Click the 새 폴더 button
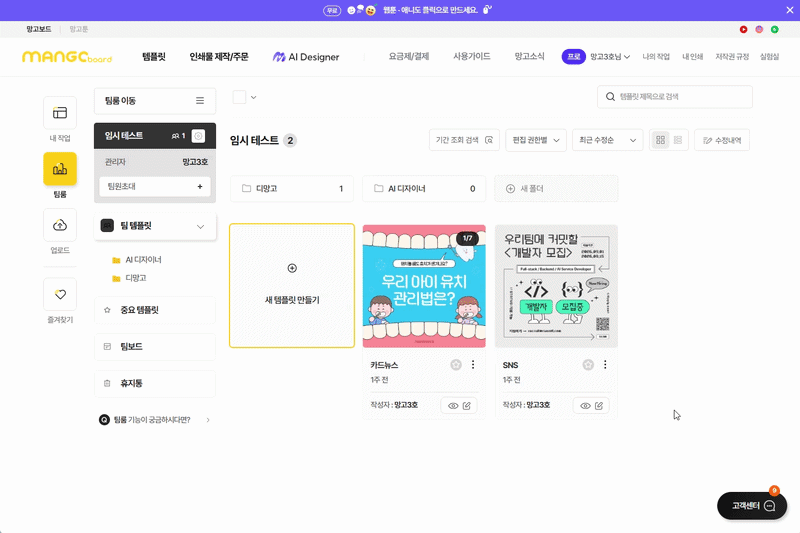This screenshot has width=800, height=533. pos(556,189)
